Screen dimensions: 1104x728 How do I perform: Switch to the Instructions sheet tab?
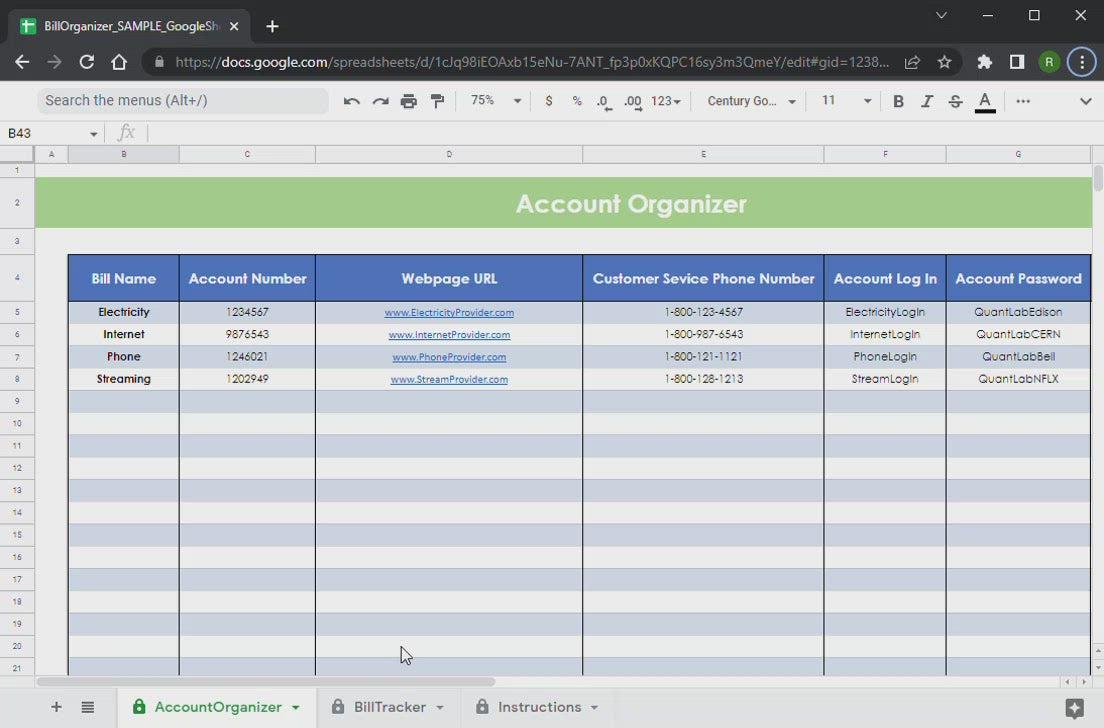coord(539,707)
